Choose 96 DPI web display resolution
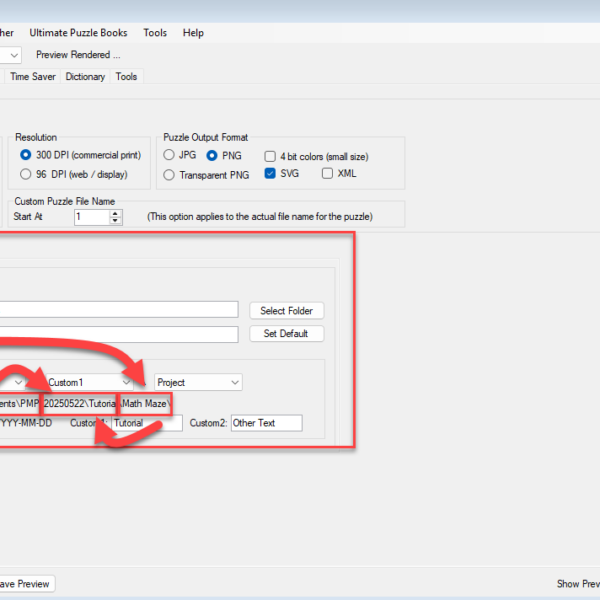 26,174
